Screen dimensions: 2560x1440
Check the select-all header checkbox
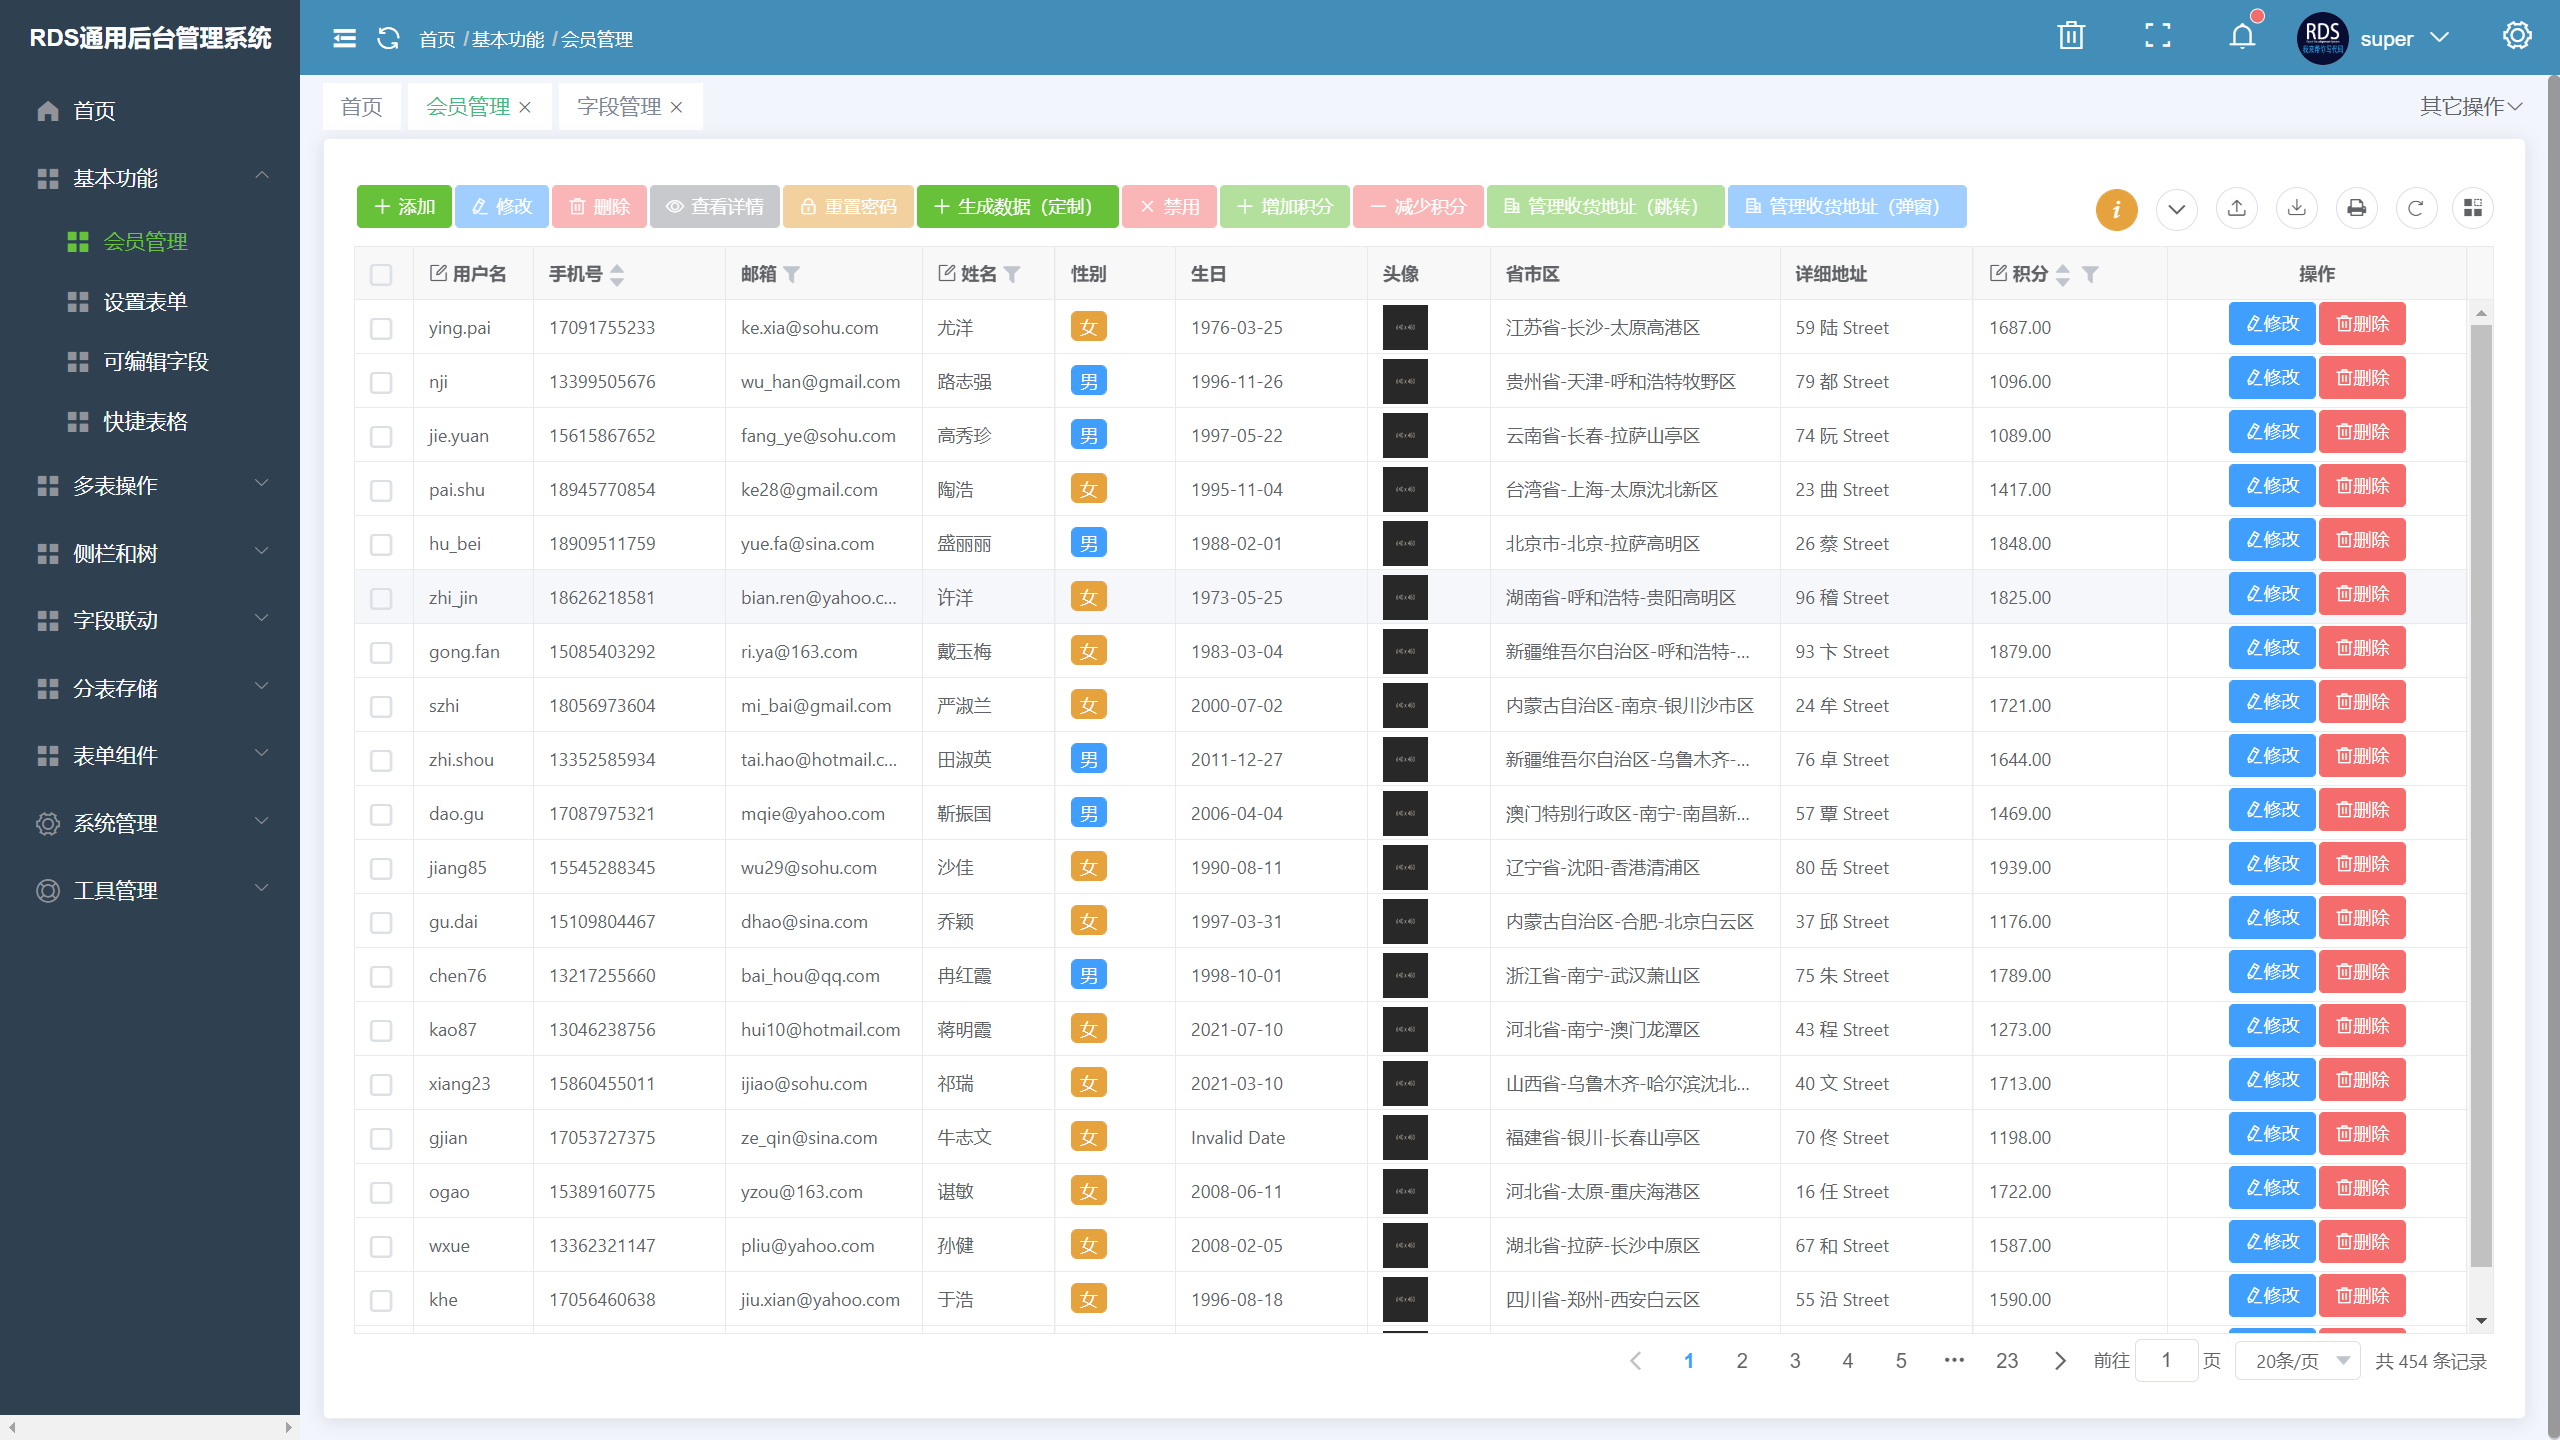(381, 274)
